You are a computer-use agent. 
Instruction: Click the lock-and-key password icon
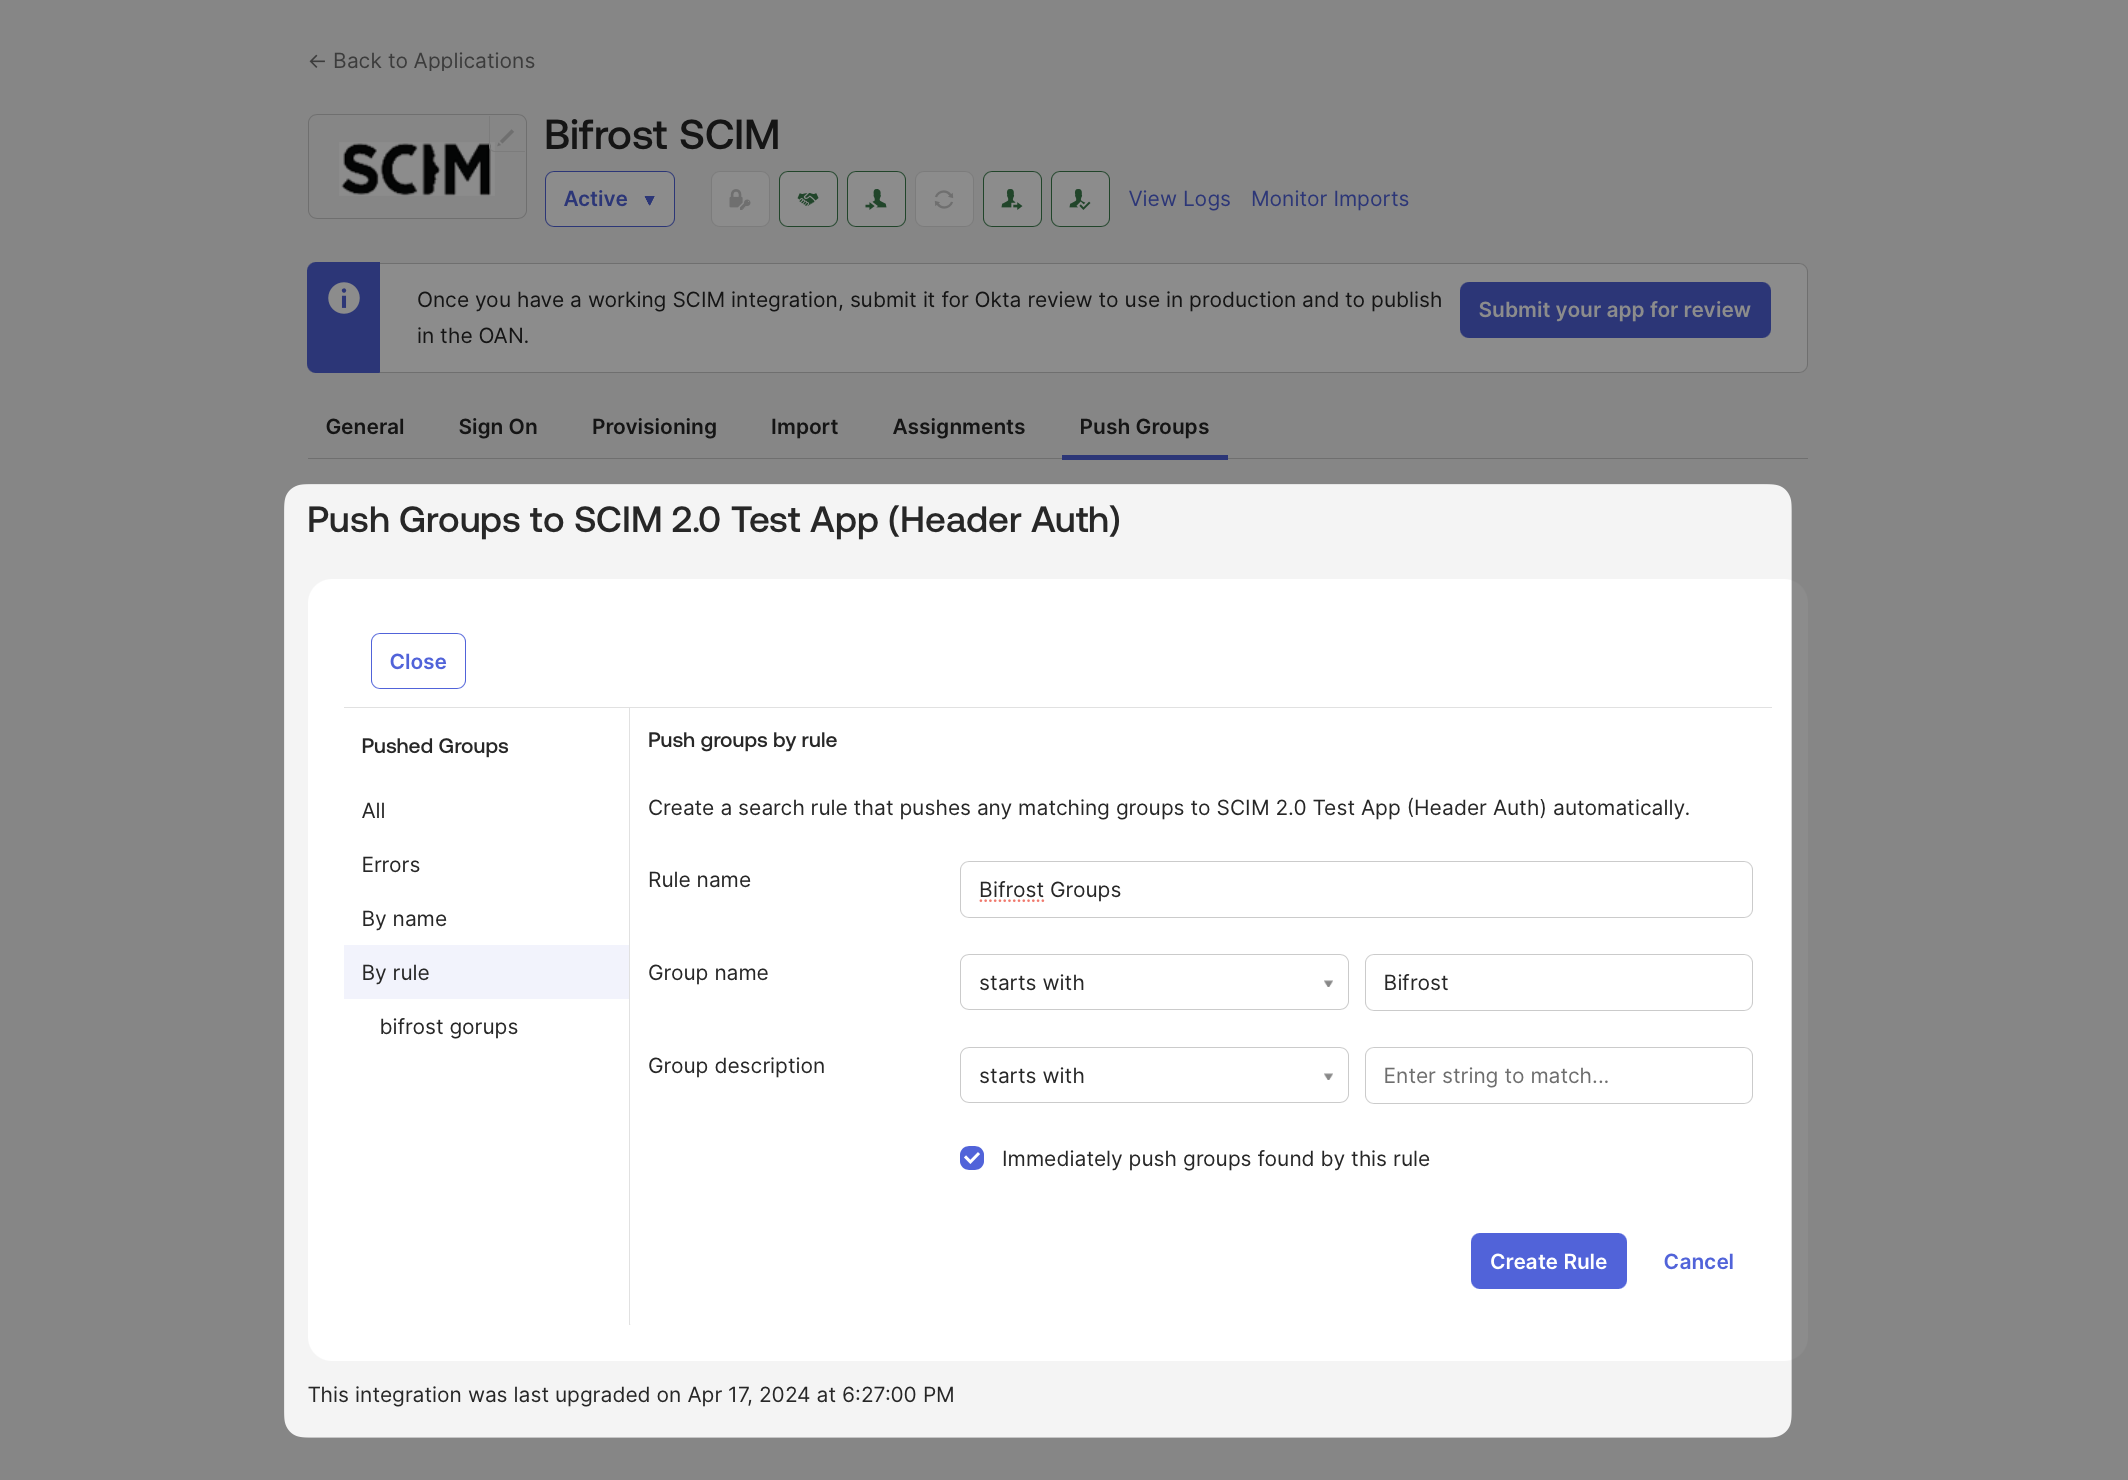740,199
